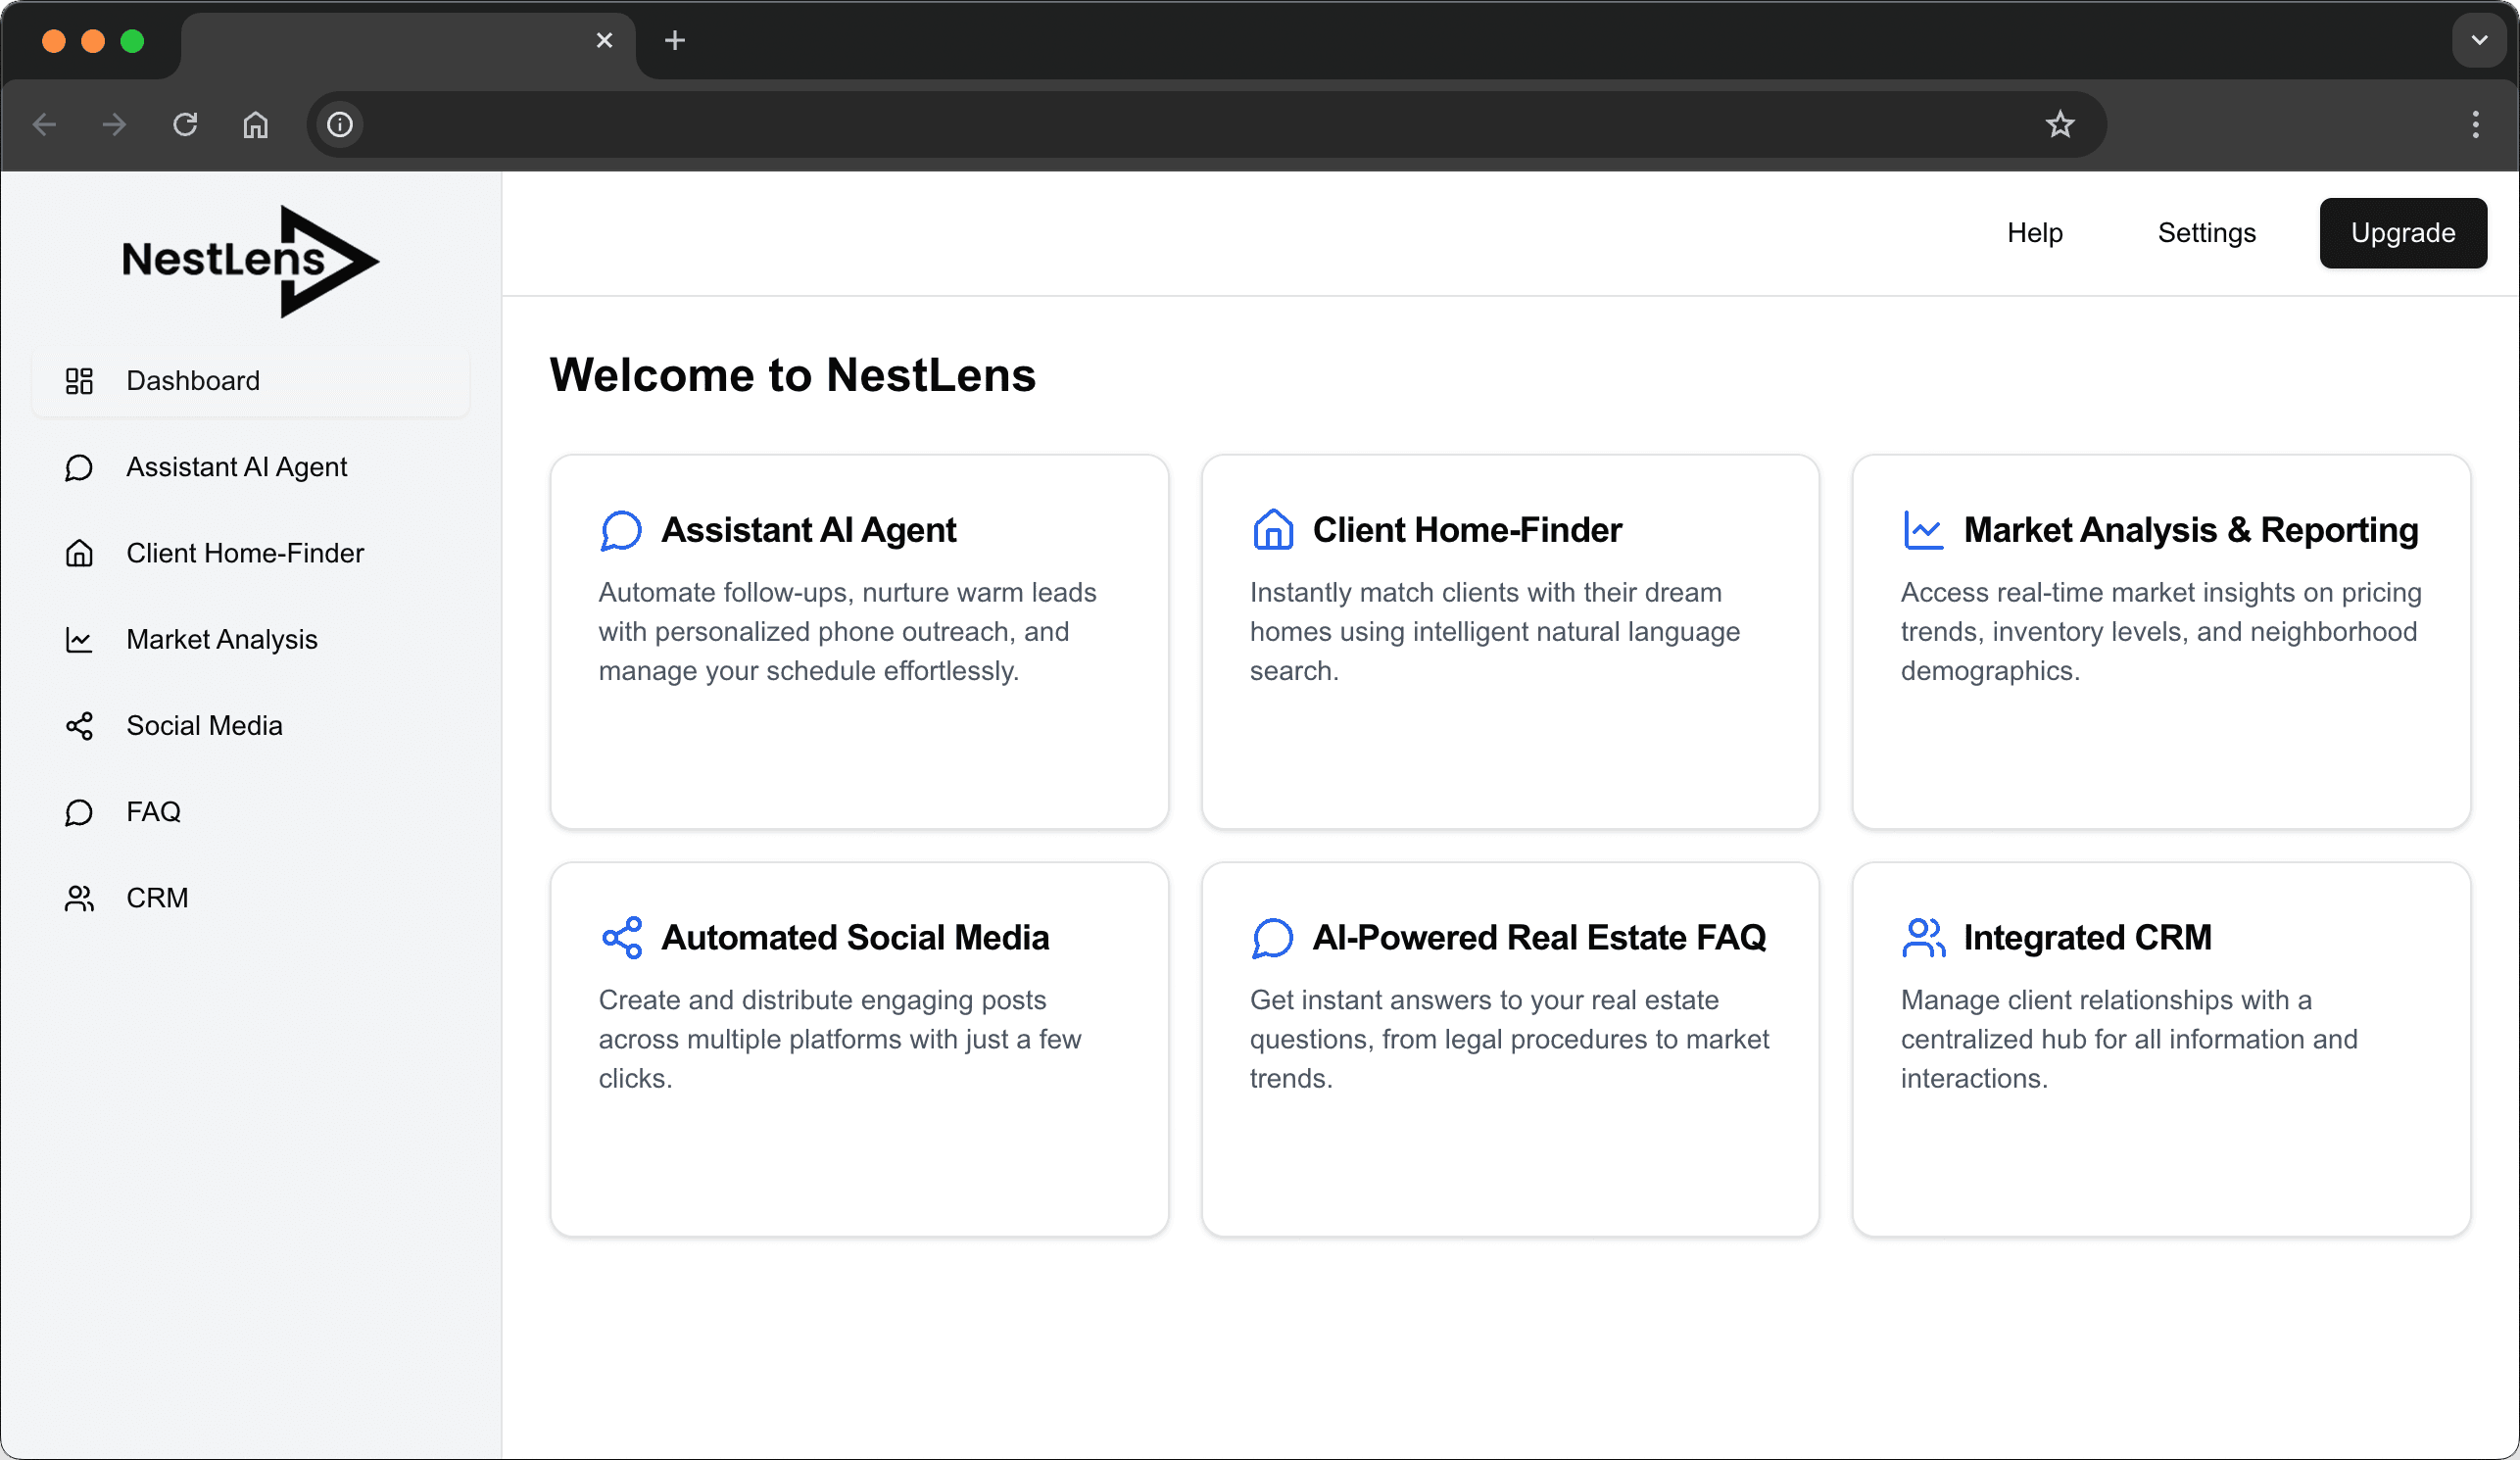
Task: Click the 'Get instant answers' description text
Action: 1509,1040
